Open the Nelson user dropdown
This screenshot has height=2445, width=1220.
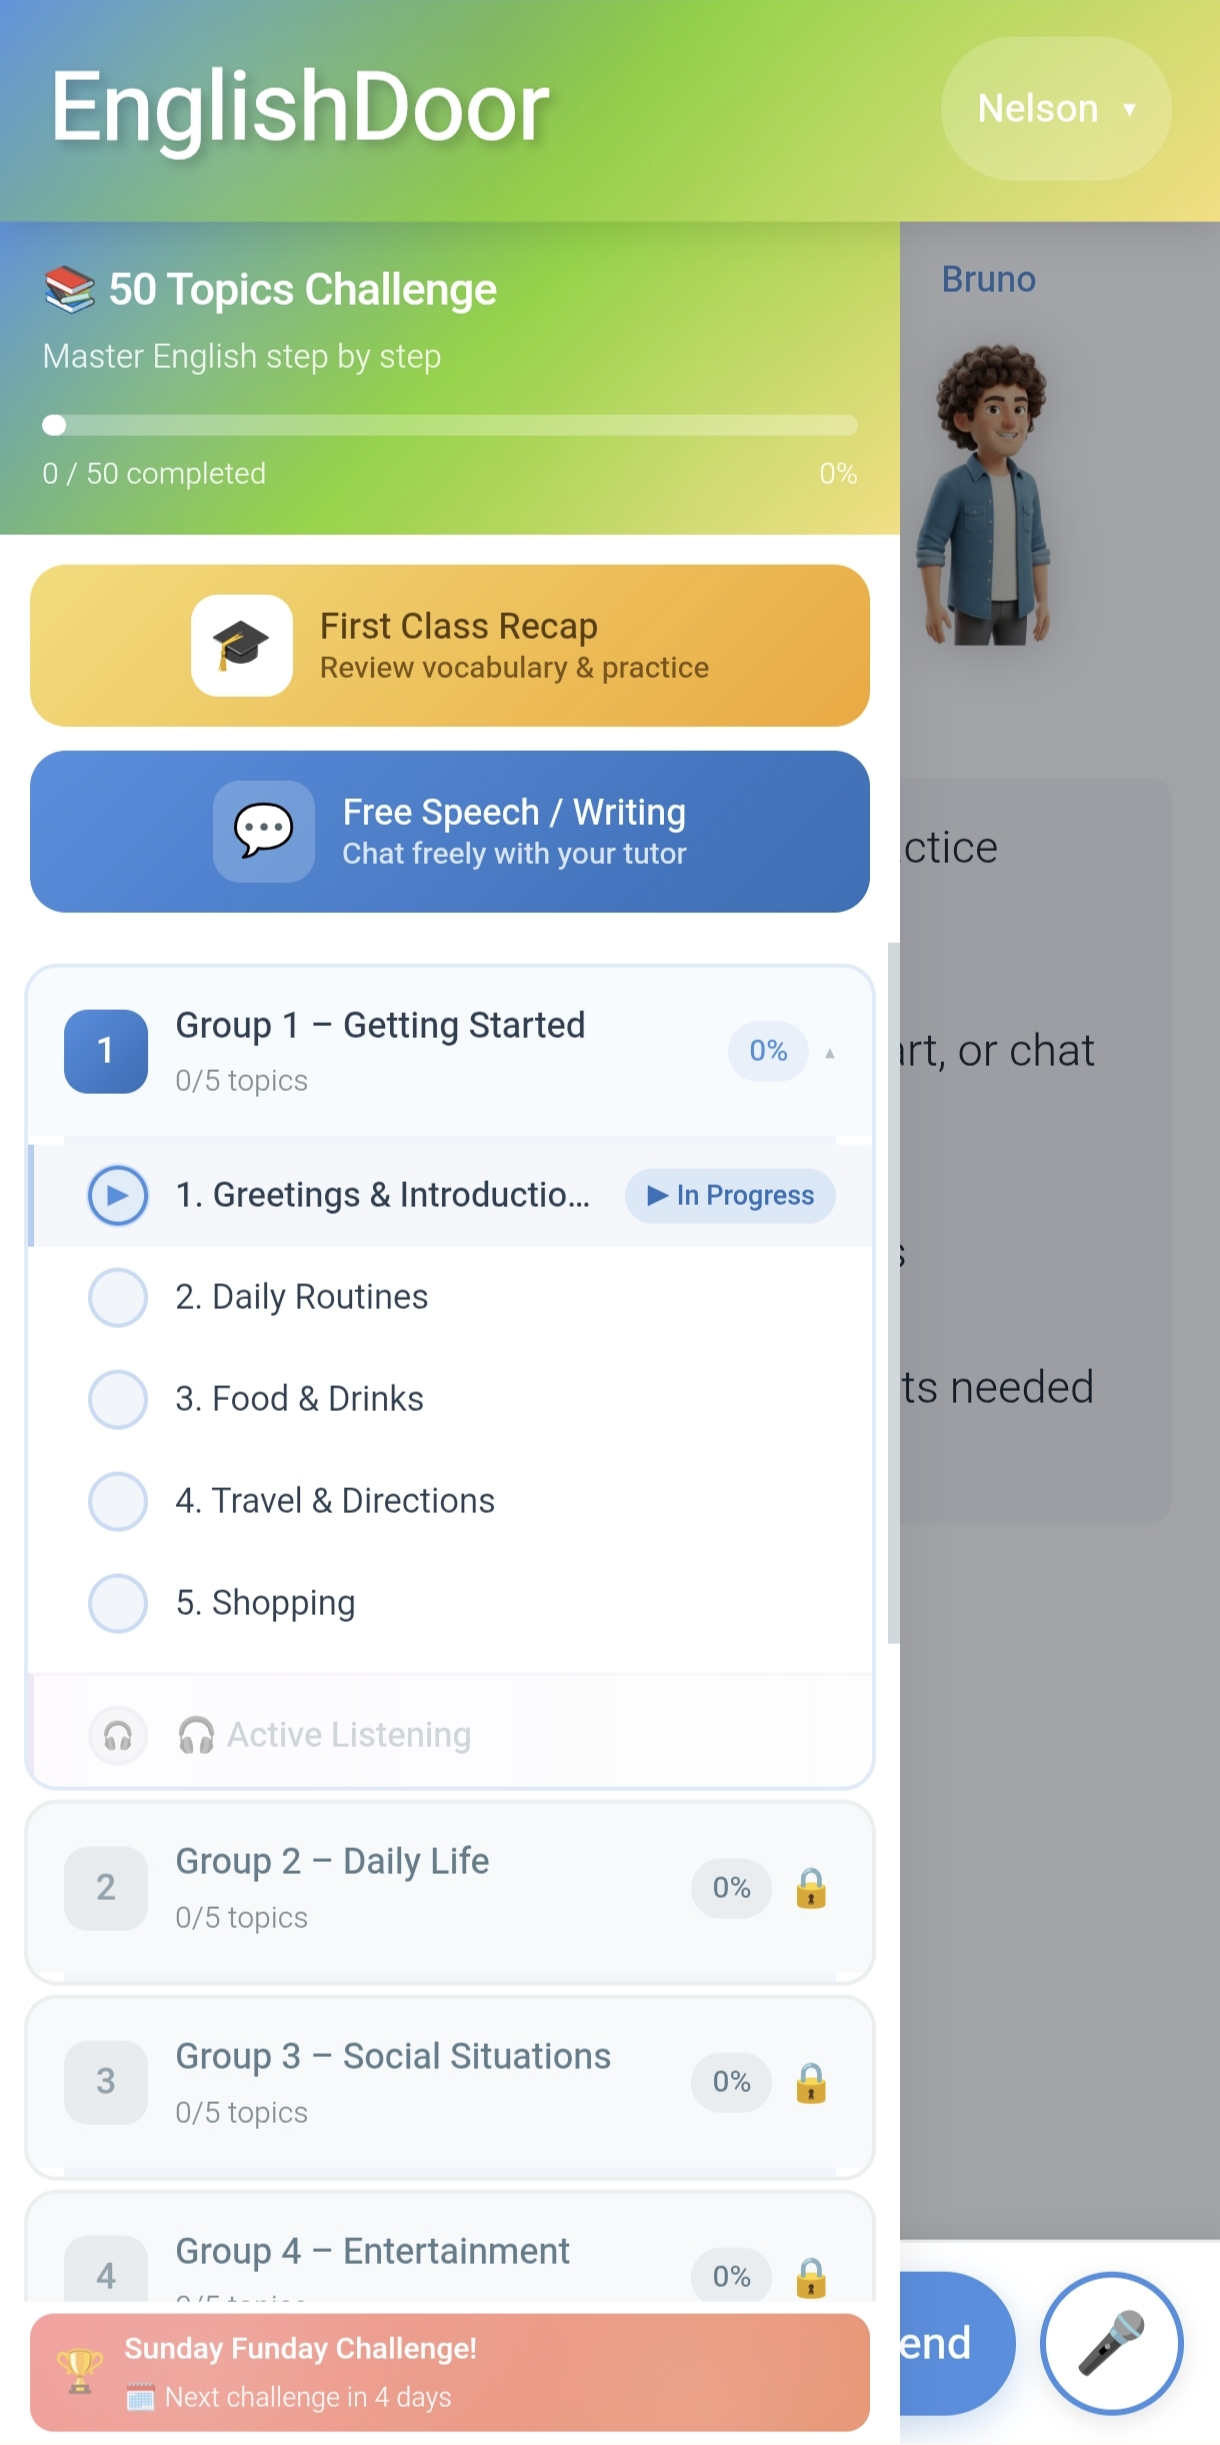1056,108
